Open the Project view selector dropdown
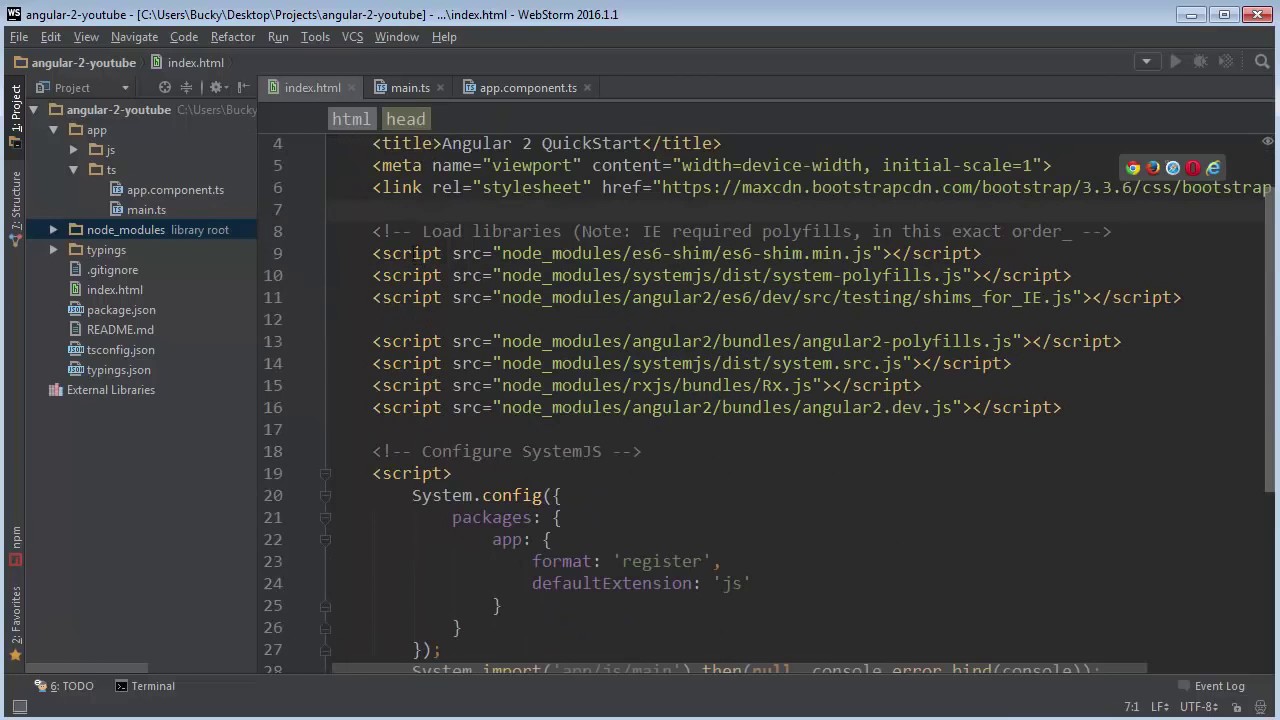 click(x=82, y=87)
